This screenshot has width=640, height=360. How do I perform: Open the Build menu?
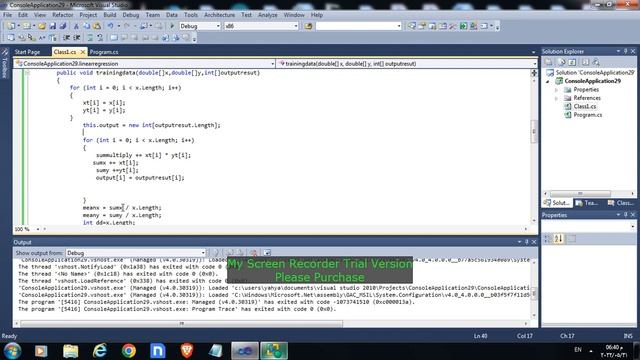tap(109, 15)
